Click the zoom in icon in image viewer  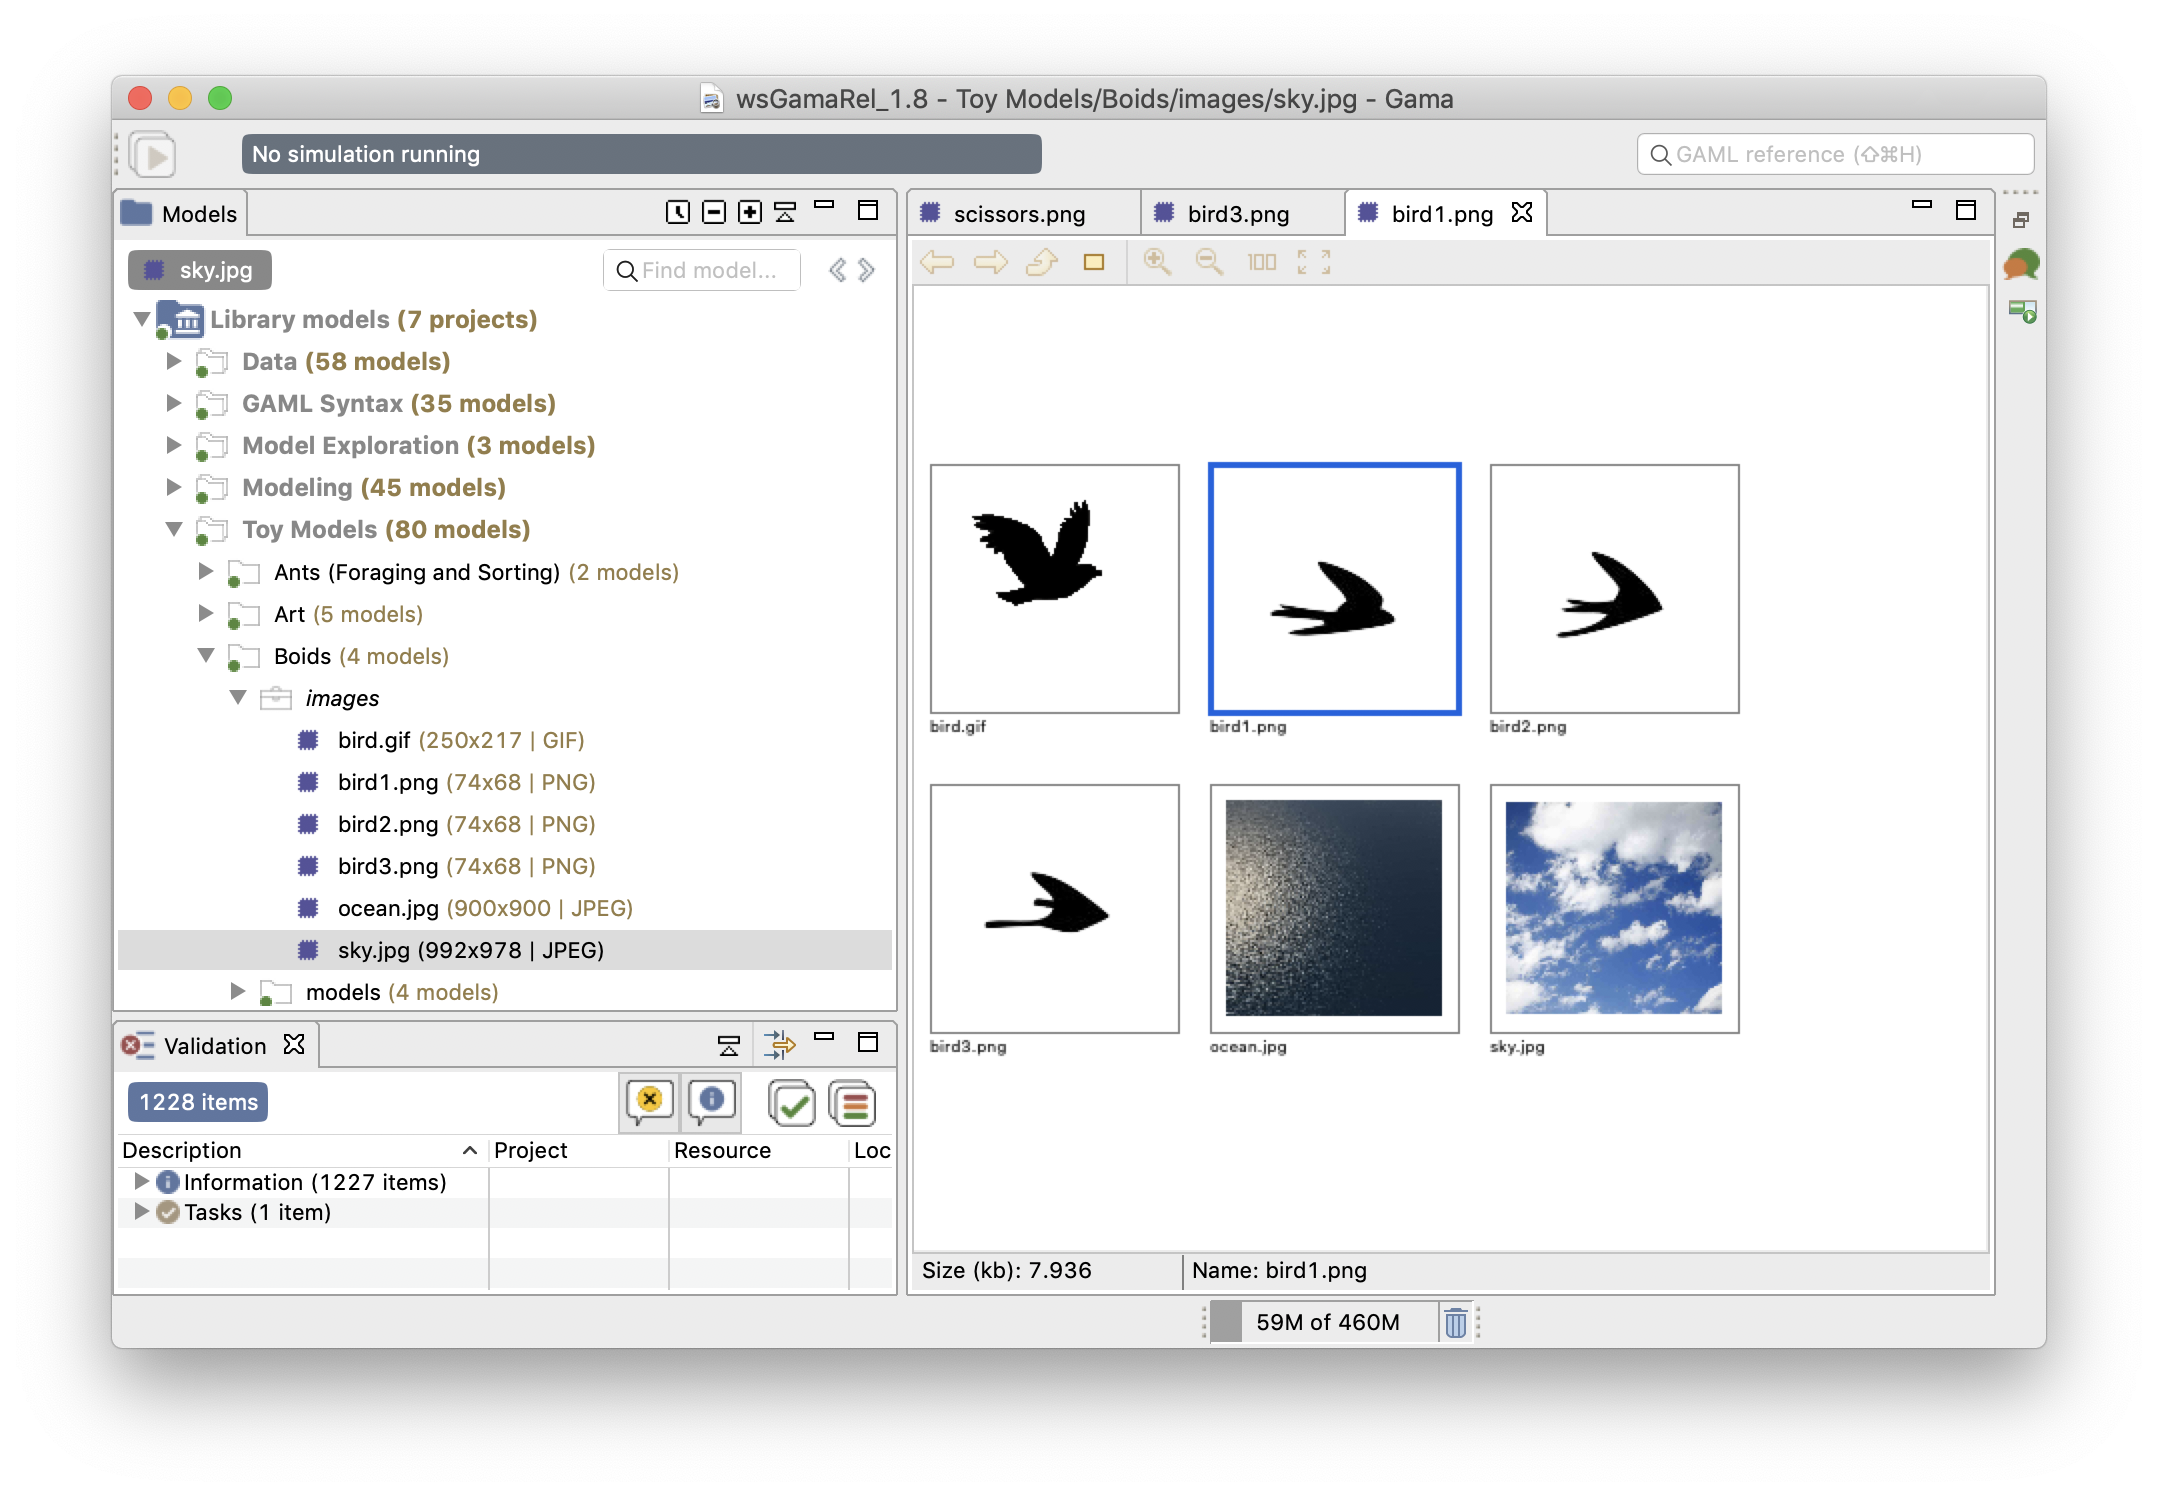(1159, 262)
